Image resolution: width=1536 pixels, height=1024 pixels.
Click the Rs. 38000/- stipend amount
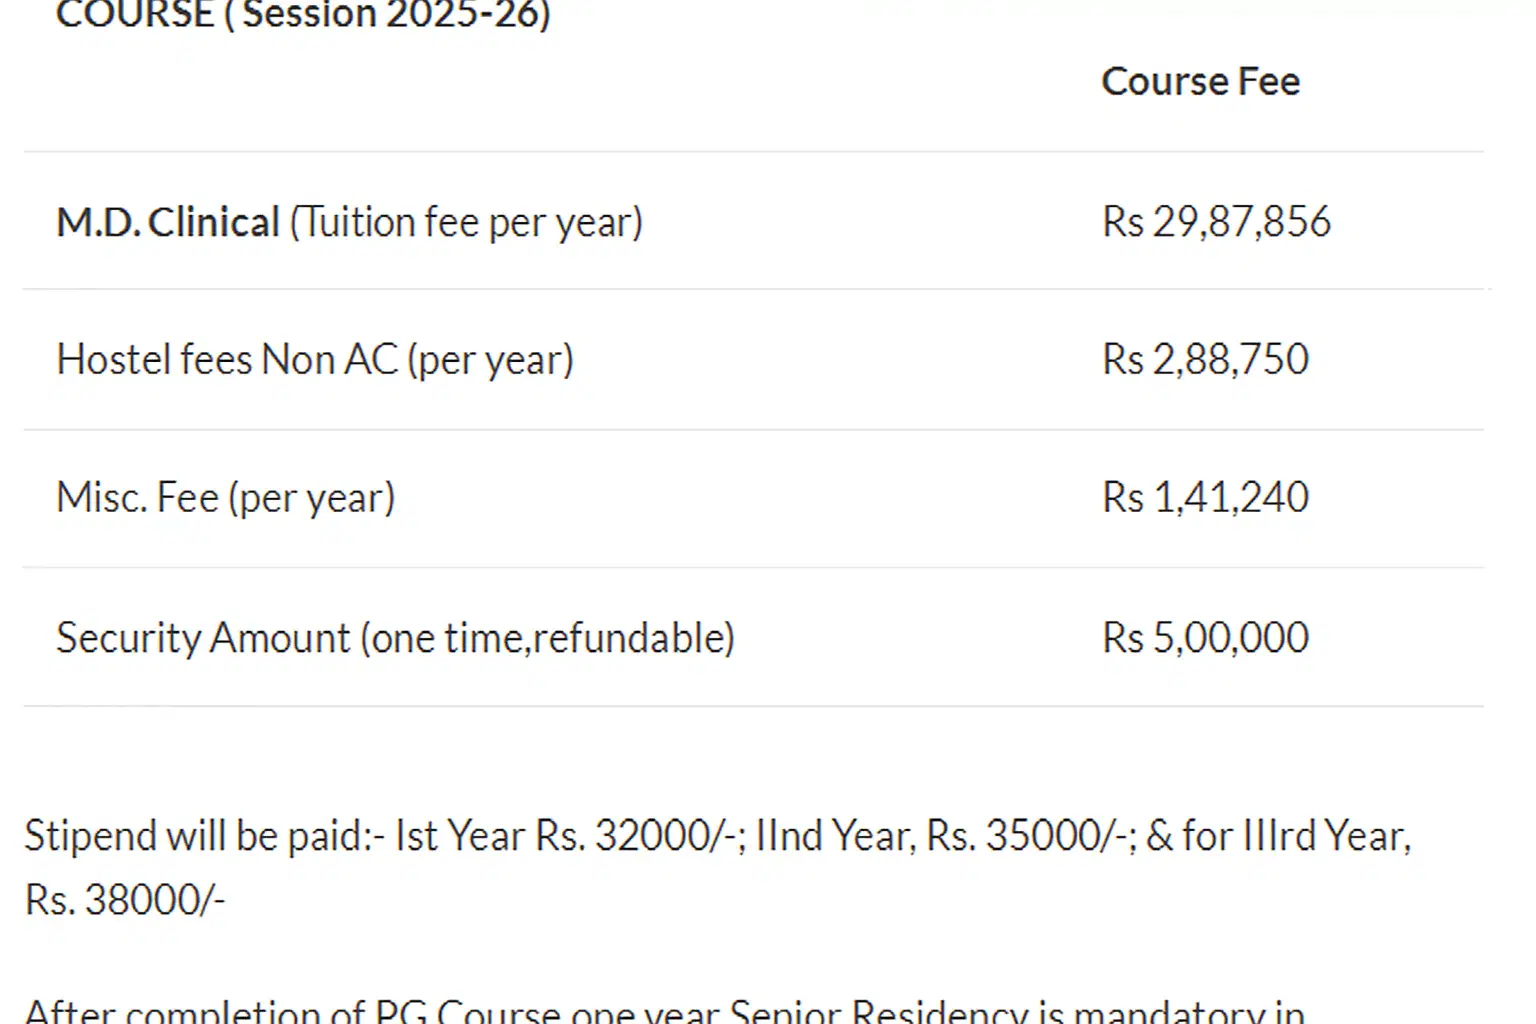[125, 900]
